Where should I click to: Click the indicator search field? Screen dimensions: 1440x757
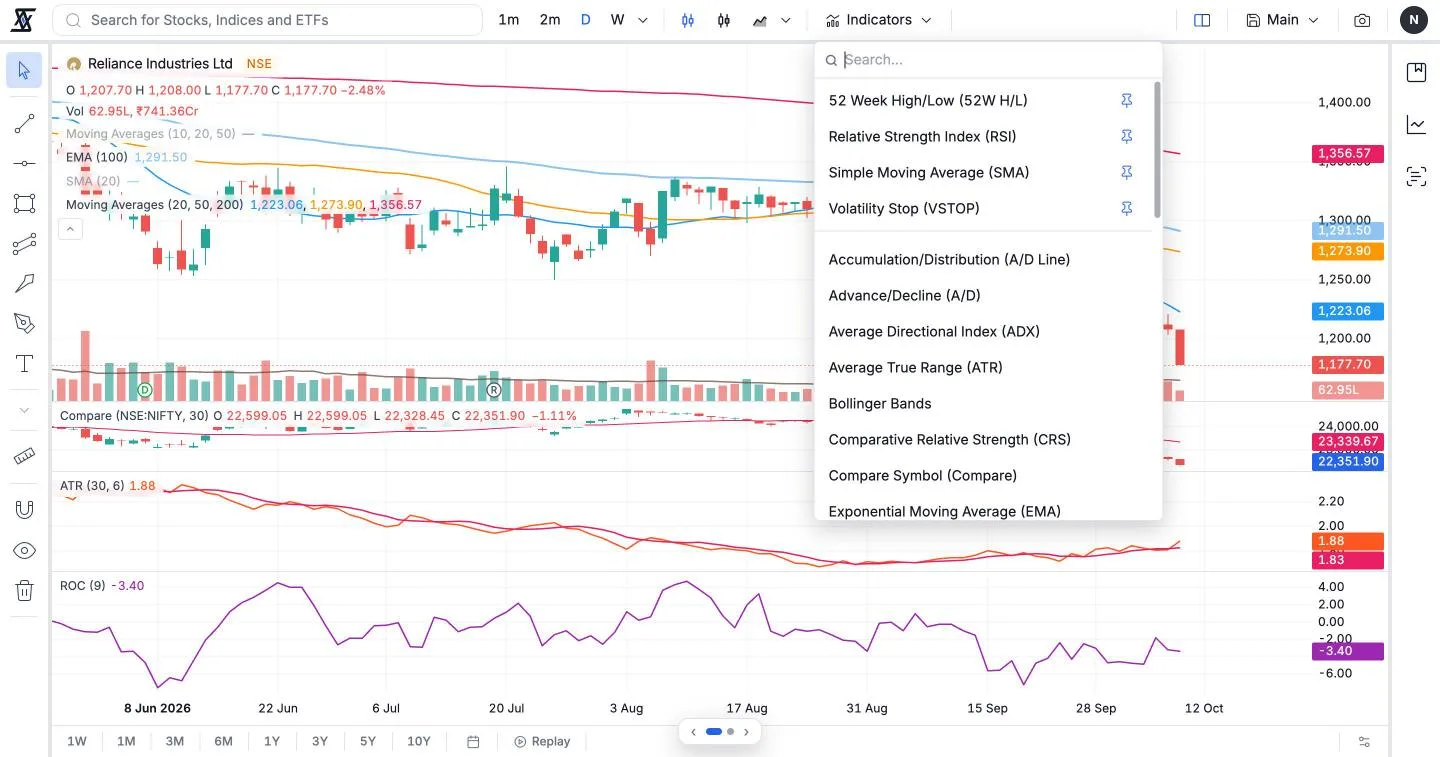tap(988, 60)
